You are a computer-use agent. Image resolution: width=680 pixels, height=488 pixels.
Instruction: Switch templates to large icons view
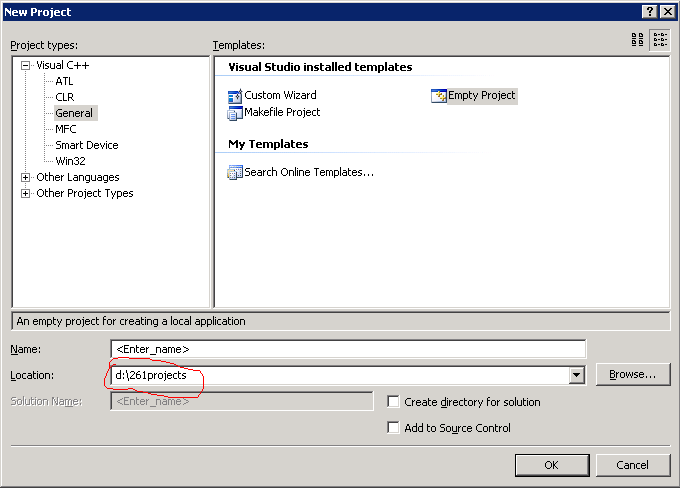click(638, 40)
